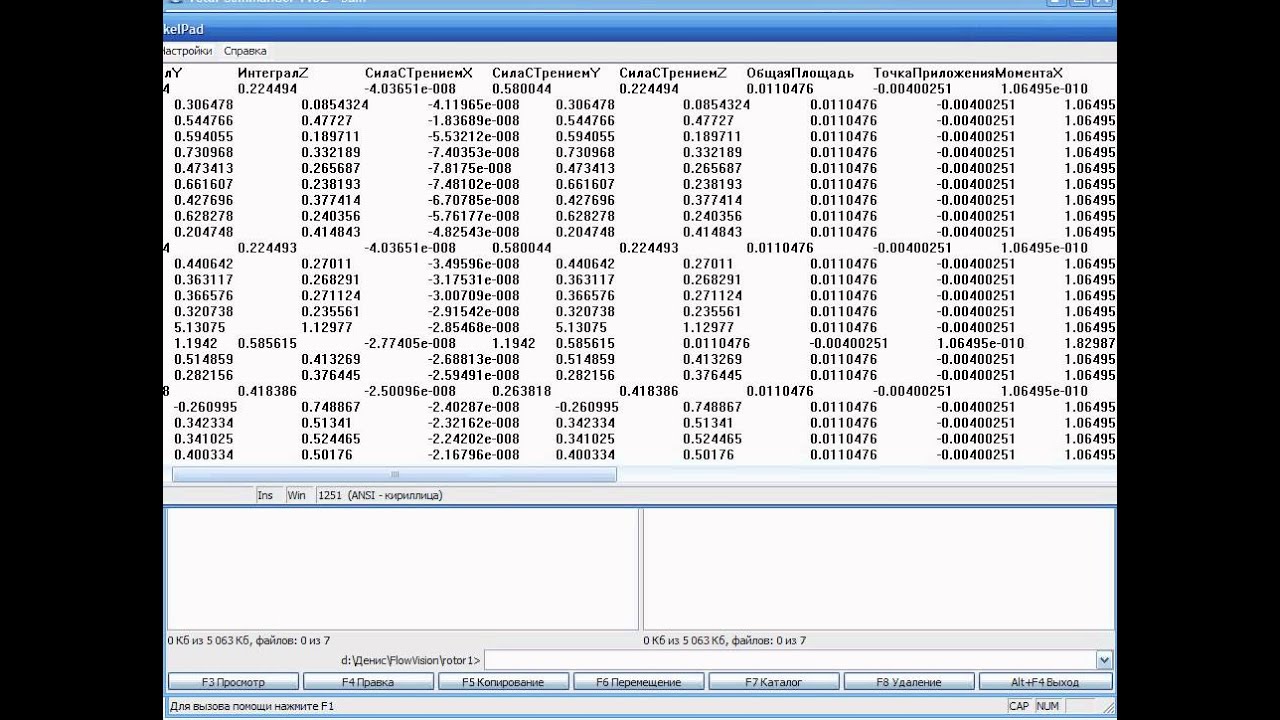
Task: Click the value -2.68813e-008
Action: pyautogui.click(x=474, y=360)
